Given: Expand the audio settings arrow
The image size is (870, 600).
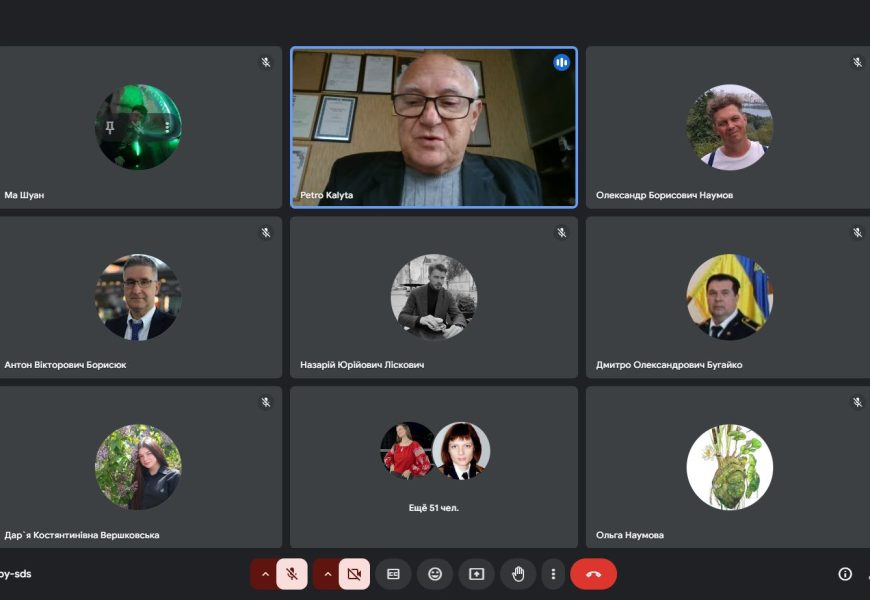Looking at the screenshot, I should [264, 574].
